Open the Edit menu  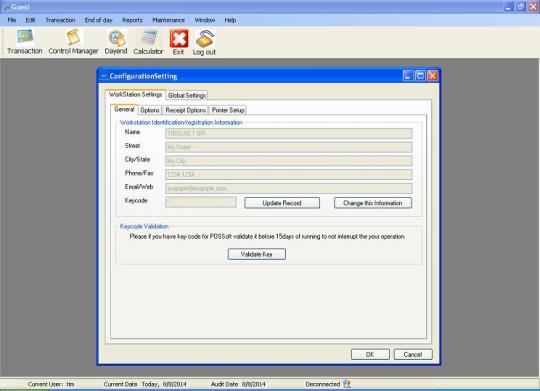30,20
